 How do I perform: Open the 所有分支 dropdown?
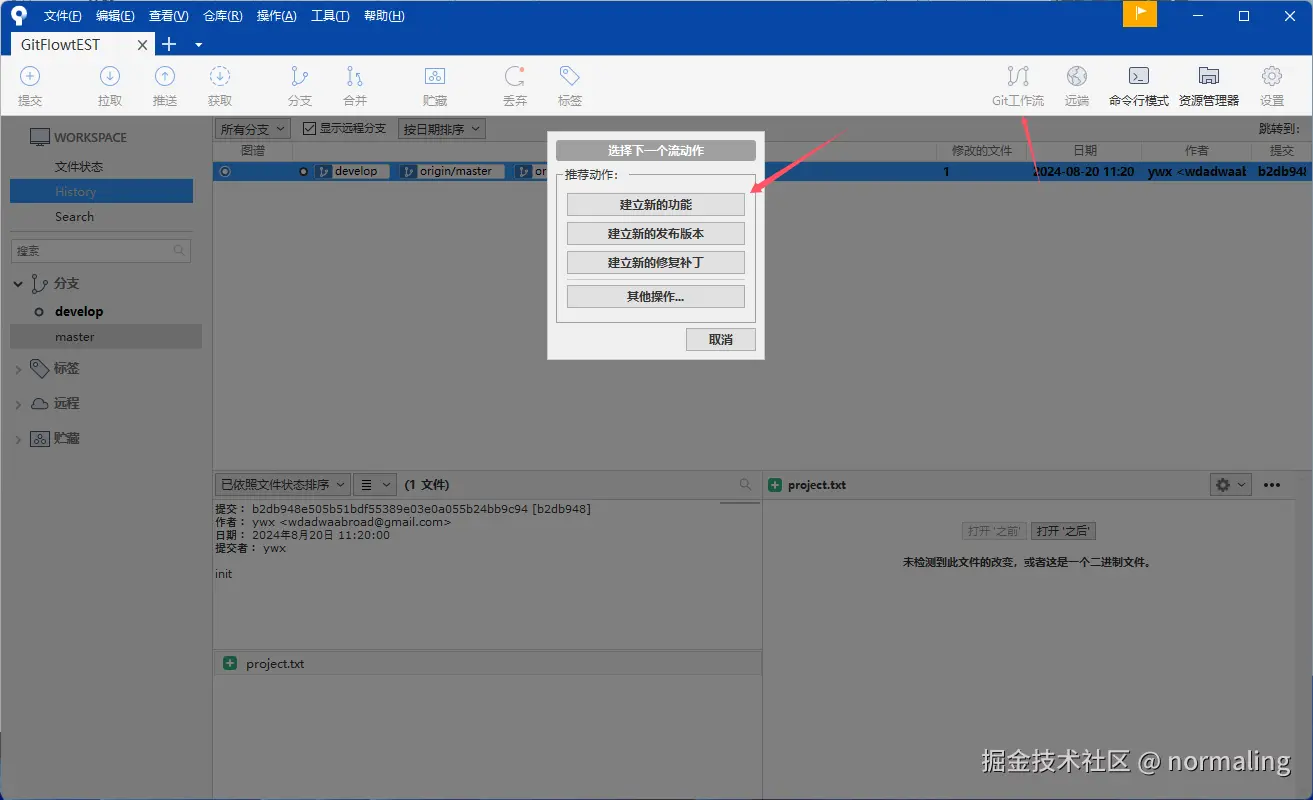point(253,129)
